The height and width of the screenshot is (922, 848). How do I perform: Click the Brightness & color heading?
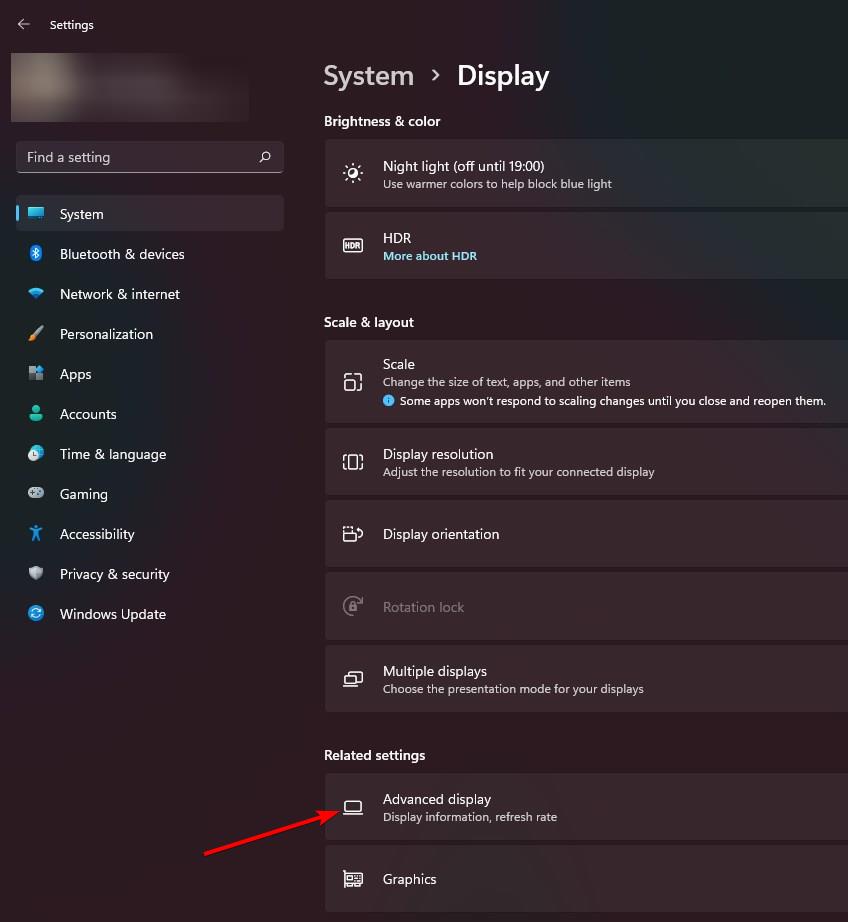click(x=382, y=121)
